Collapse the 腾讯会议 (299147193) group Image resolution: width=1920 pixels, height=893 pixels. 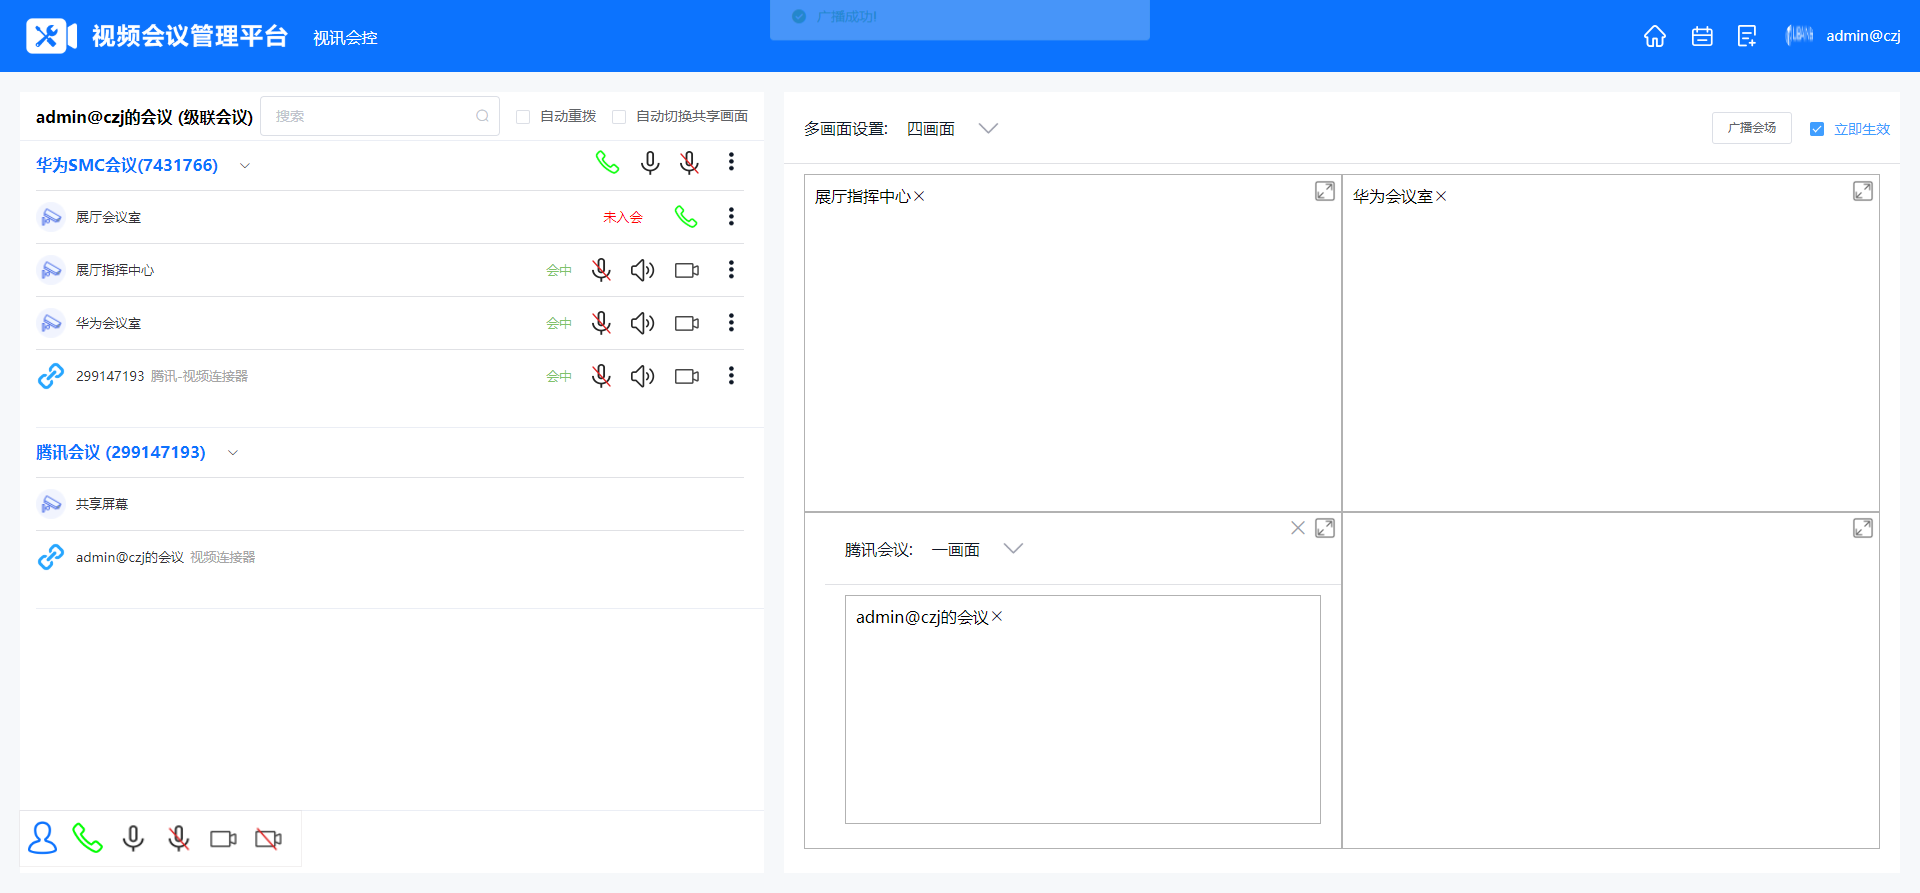point(233,452)
